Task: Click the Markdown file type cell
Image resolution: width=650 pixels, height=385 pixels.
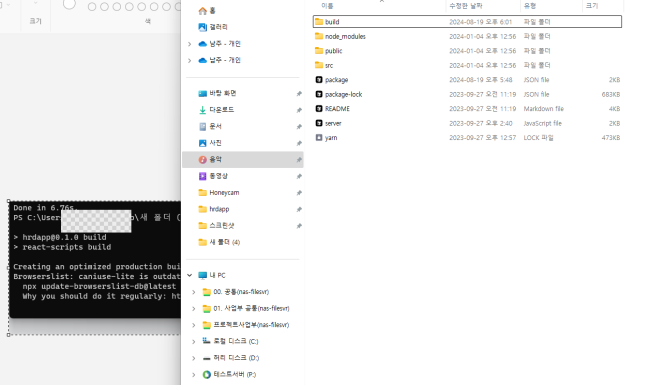Action: coord(543,109)
